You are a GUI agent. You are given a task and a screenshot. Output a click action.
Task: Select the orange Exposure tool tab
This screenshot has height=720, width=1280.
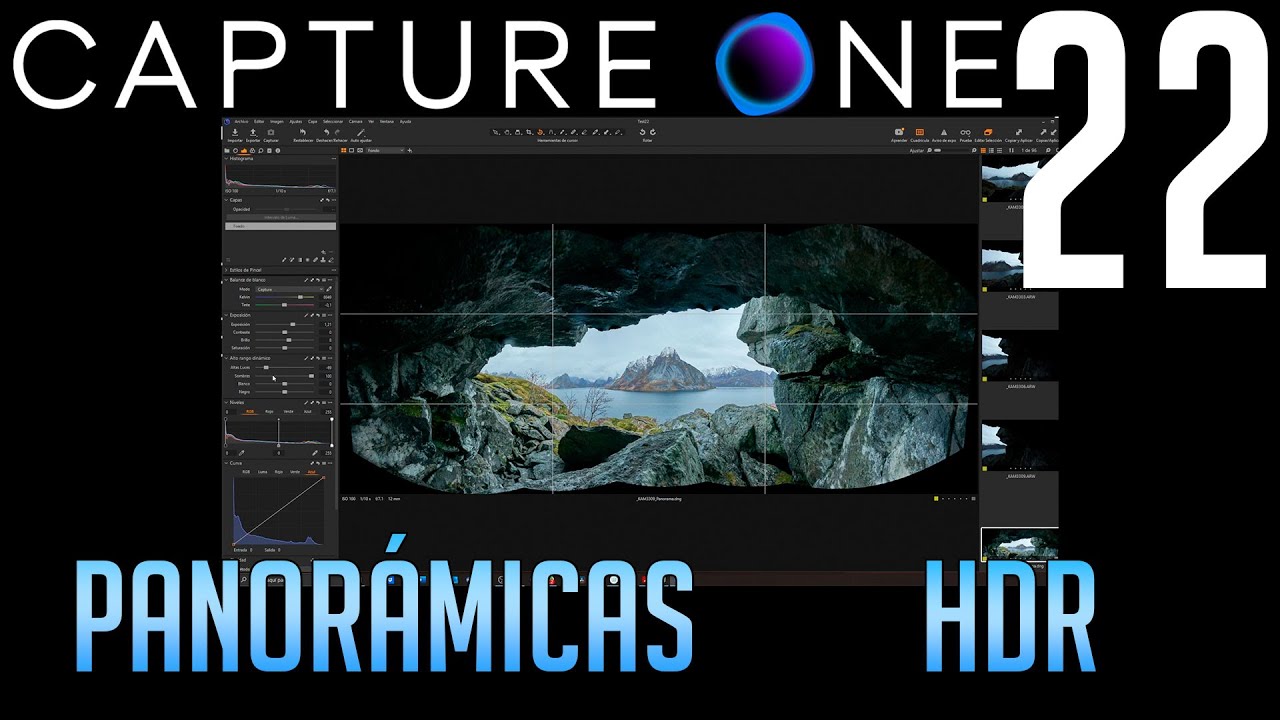point(244,150)
